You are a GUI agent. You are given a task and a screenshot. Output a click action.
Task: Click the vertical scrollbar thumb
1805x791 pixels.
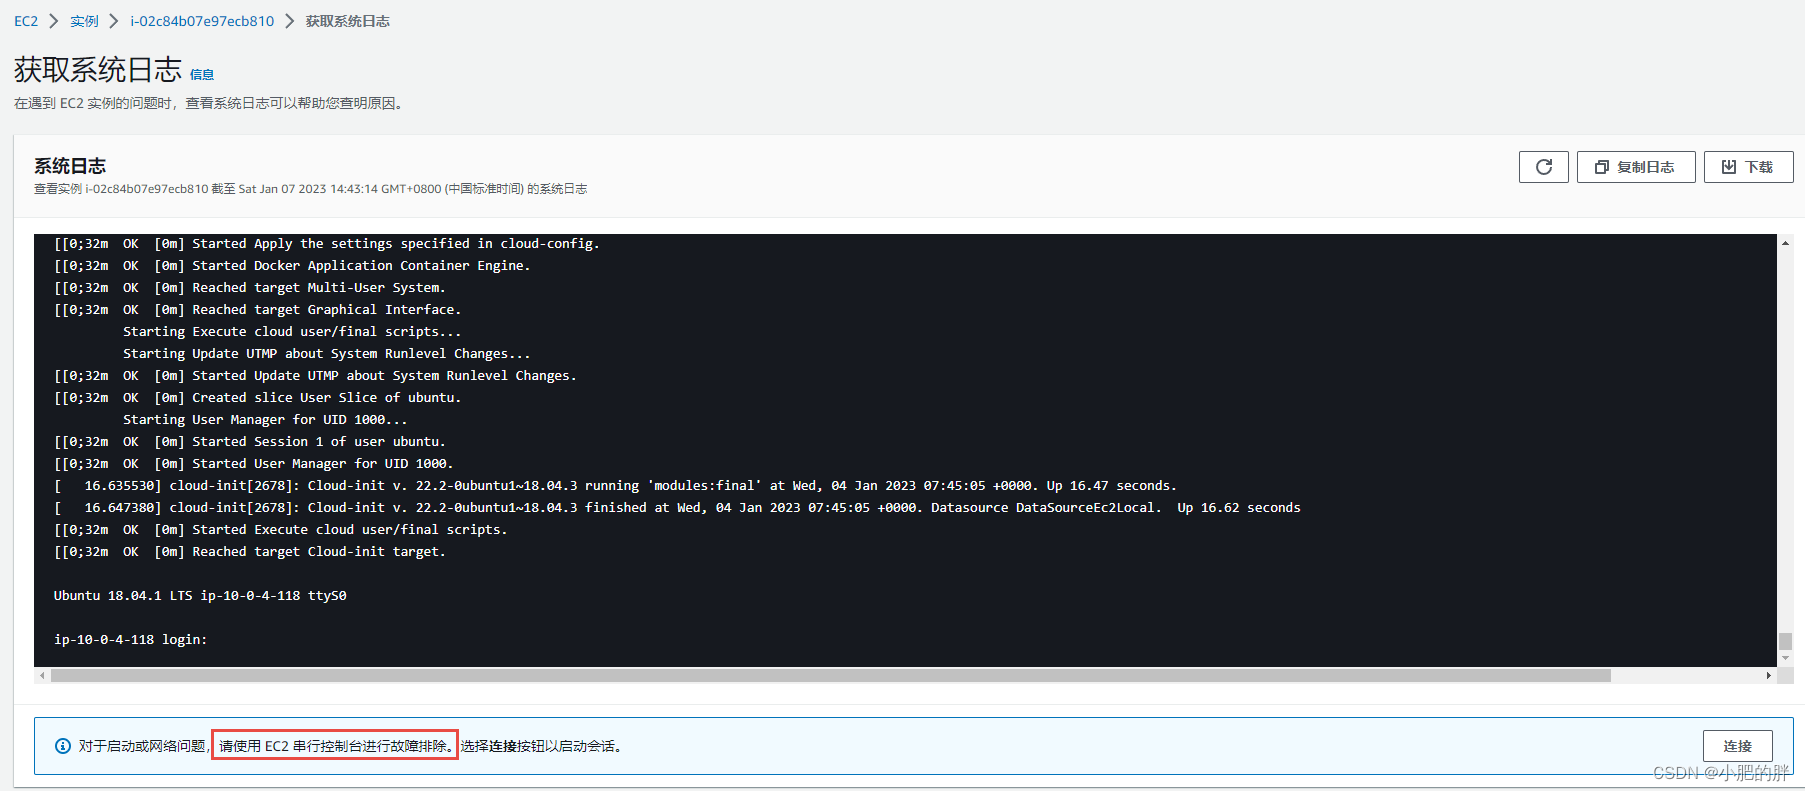1785,641
